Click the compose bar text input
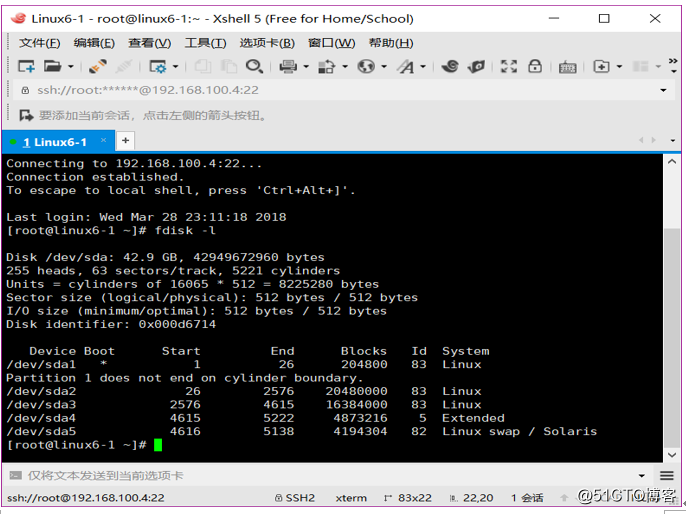 328,475
